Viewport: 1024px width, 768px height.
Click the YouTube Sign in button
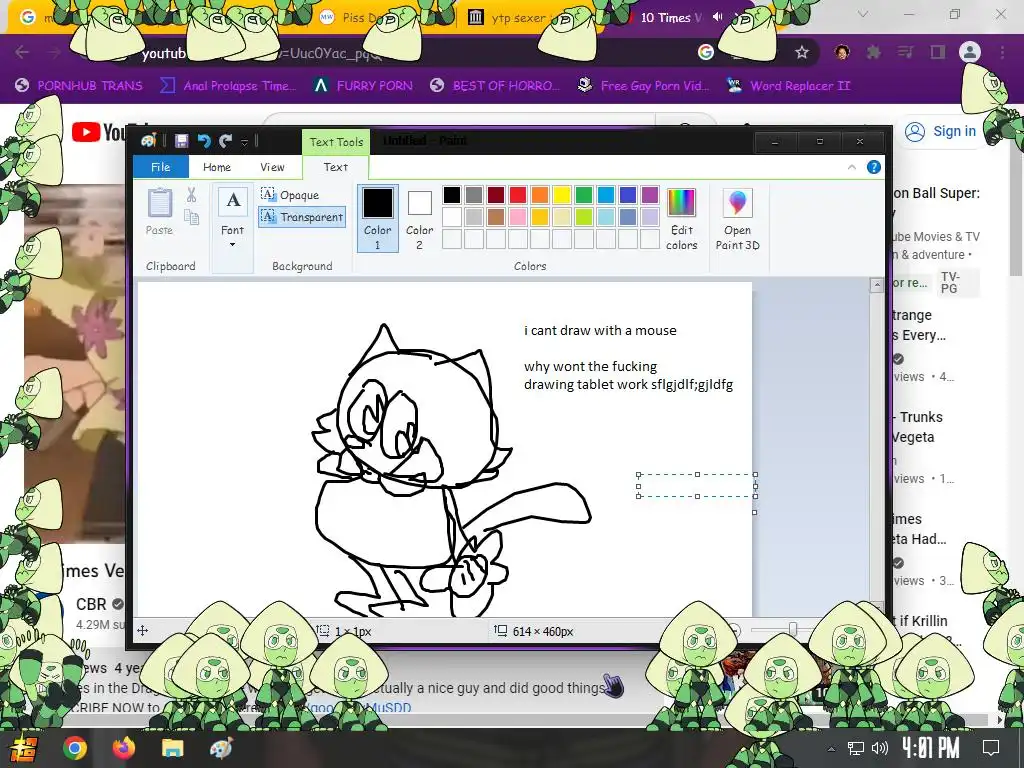click(x=940, y=131)
